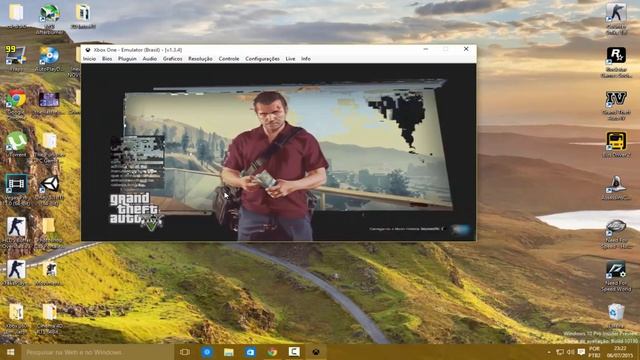Select the AutoPlay disc desktop shortcut
Screen dimensions: 640x360
[x=49, y=58]
